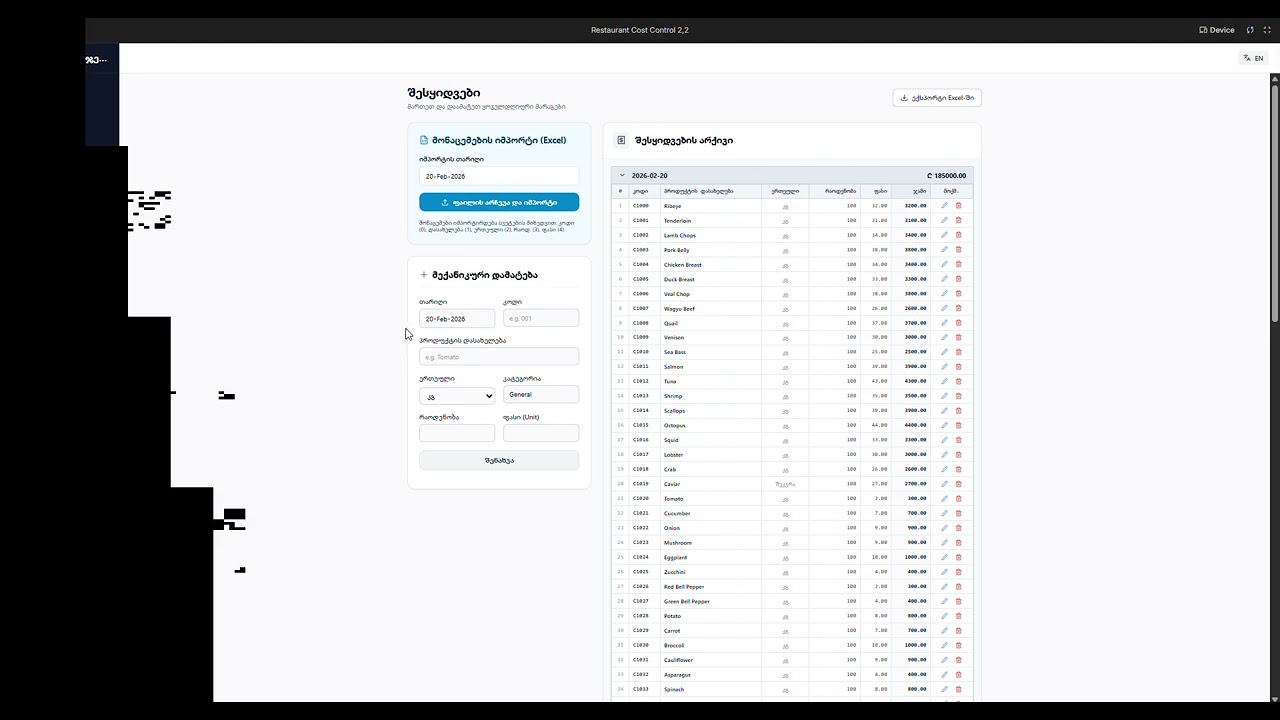The image size is (1280, 720).
Task: Delete the Spinach row
Action: click(x=958, y=689)
